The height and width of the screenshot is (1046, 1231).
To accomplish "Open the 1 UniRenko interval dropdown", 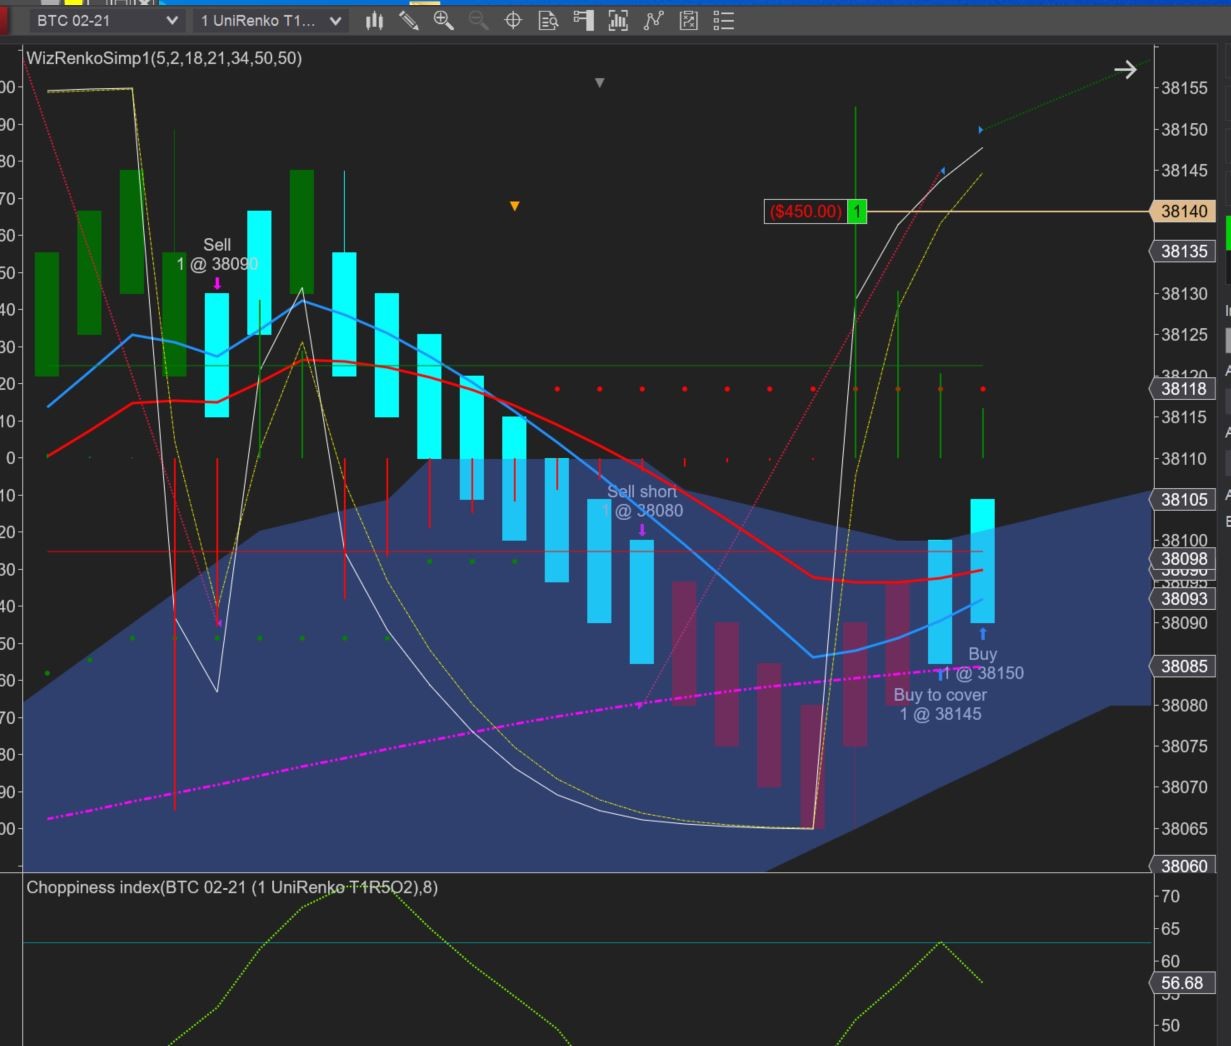I will (x=271, y=20).
